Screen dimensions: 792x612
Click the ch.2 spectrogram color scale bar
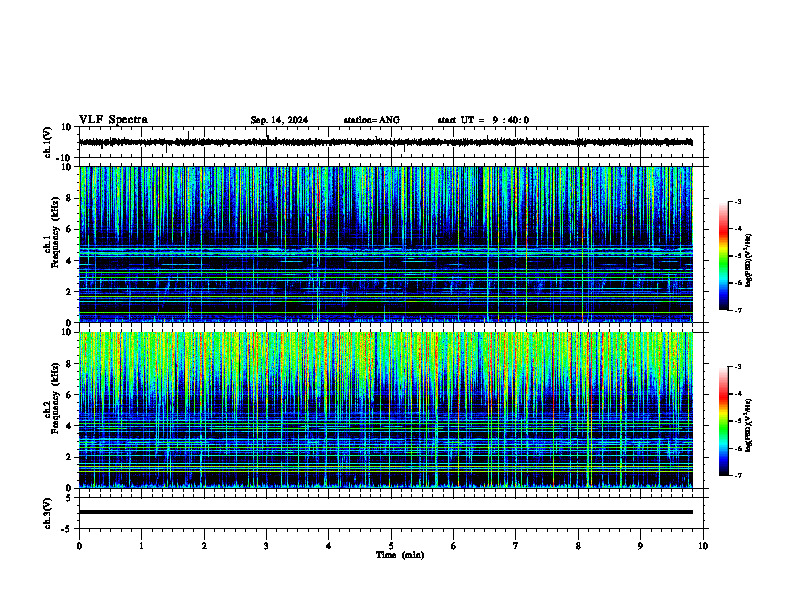click(724, 421)
